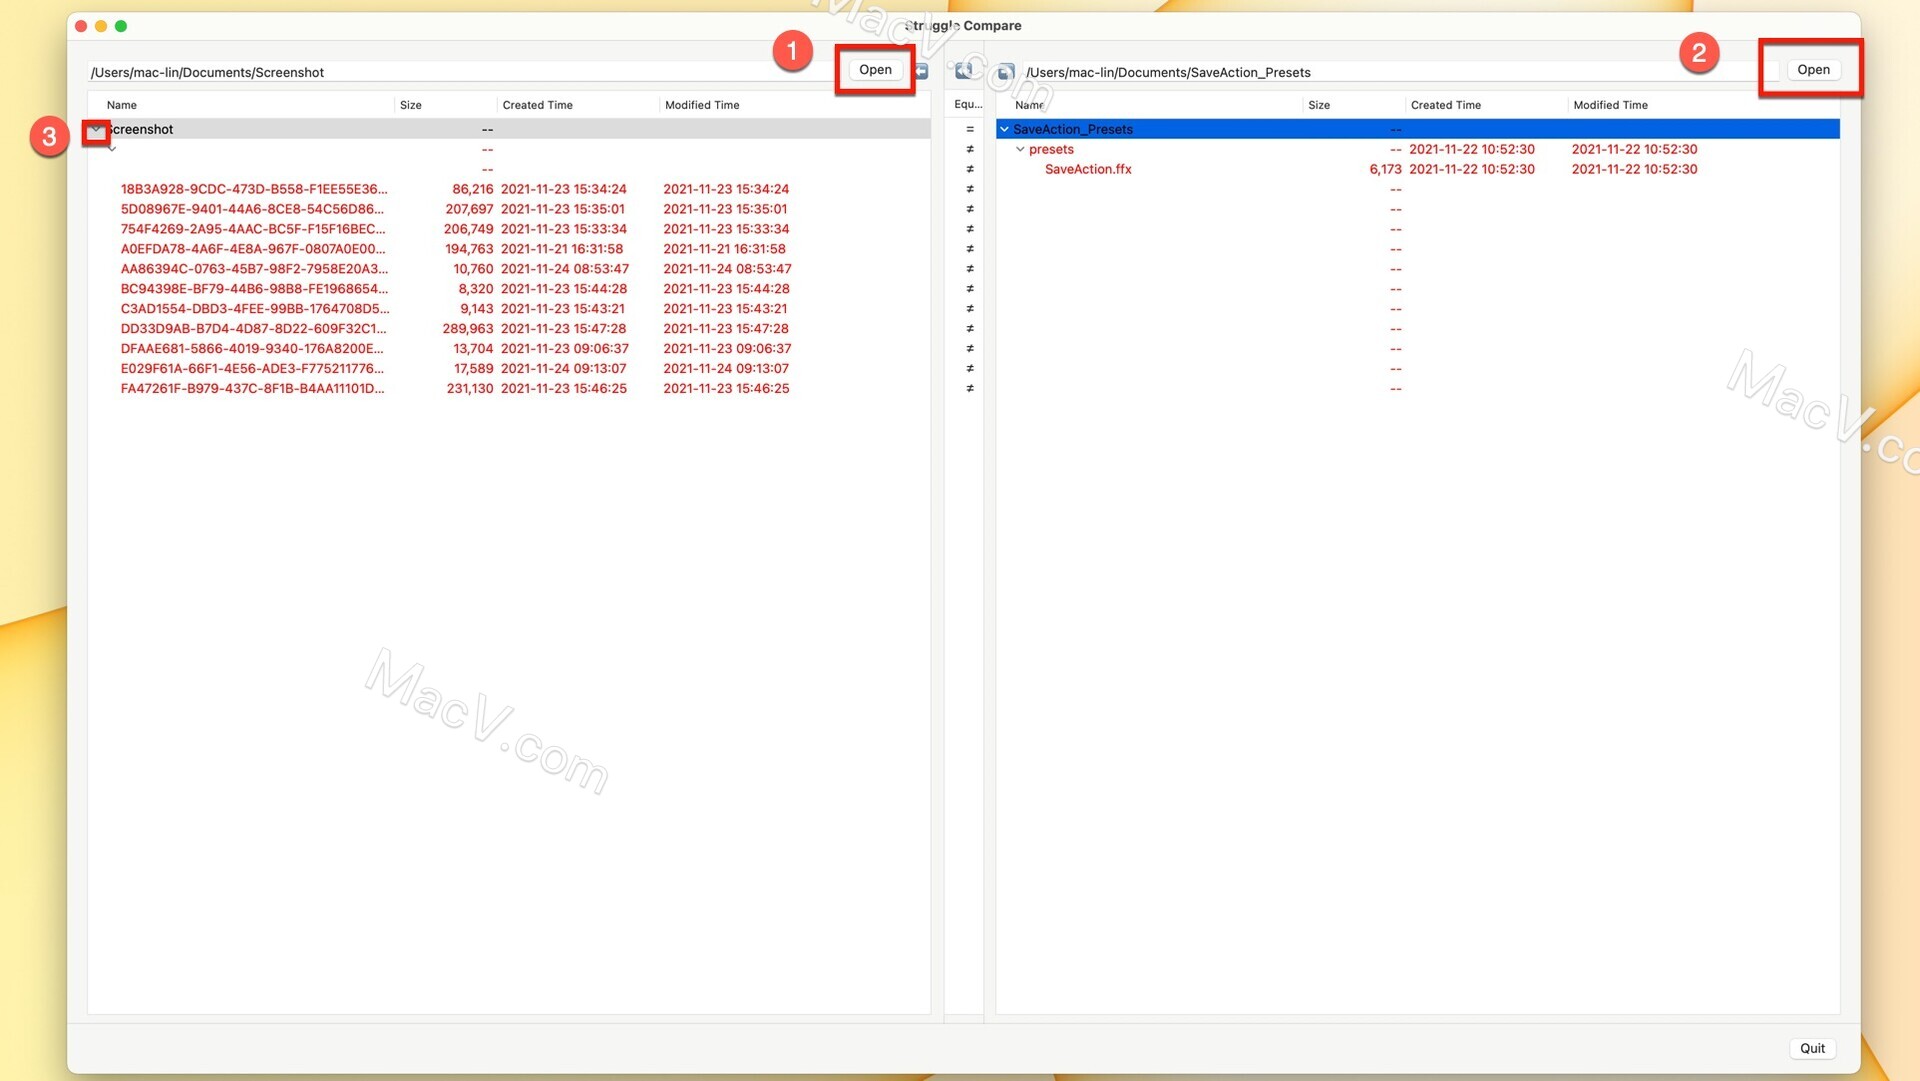1920x1081 pixels.
Task: Select file A0EFDA78-4A6F-4E8A-967F-0807A0E00...
Action: click(253, 249)
